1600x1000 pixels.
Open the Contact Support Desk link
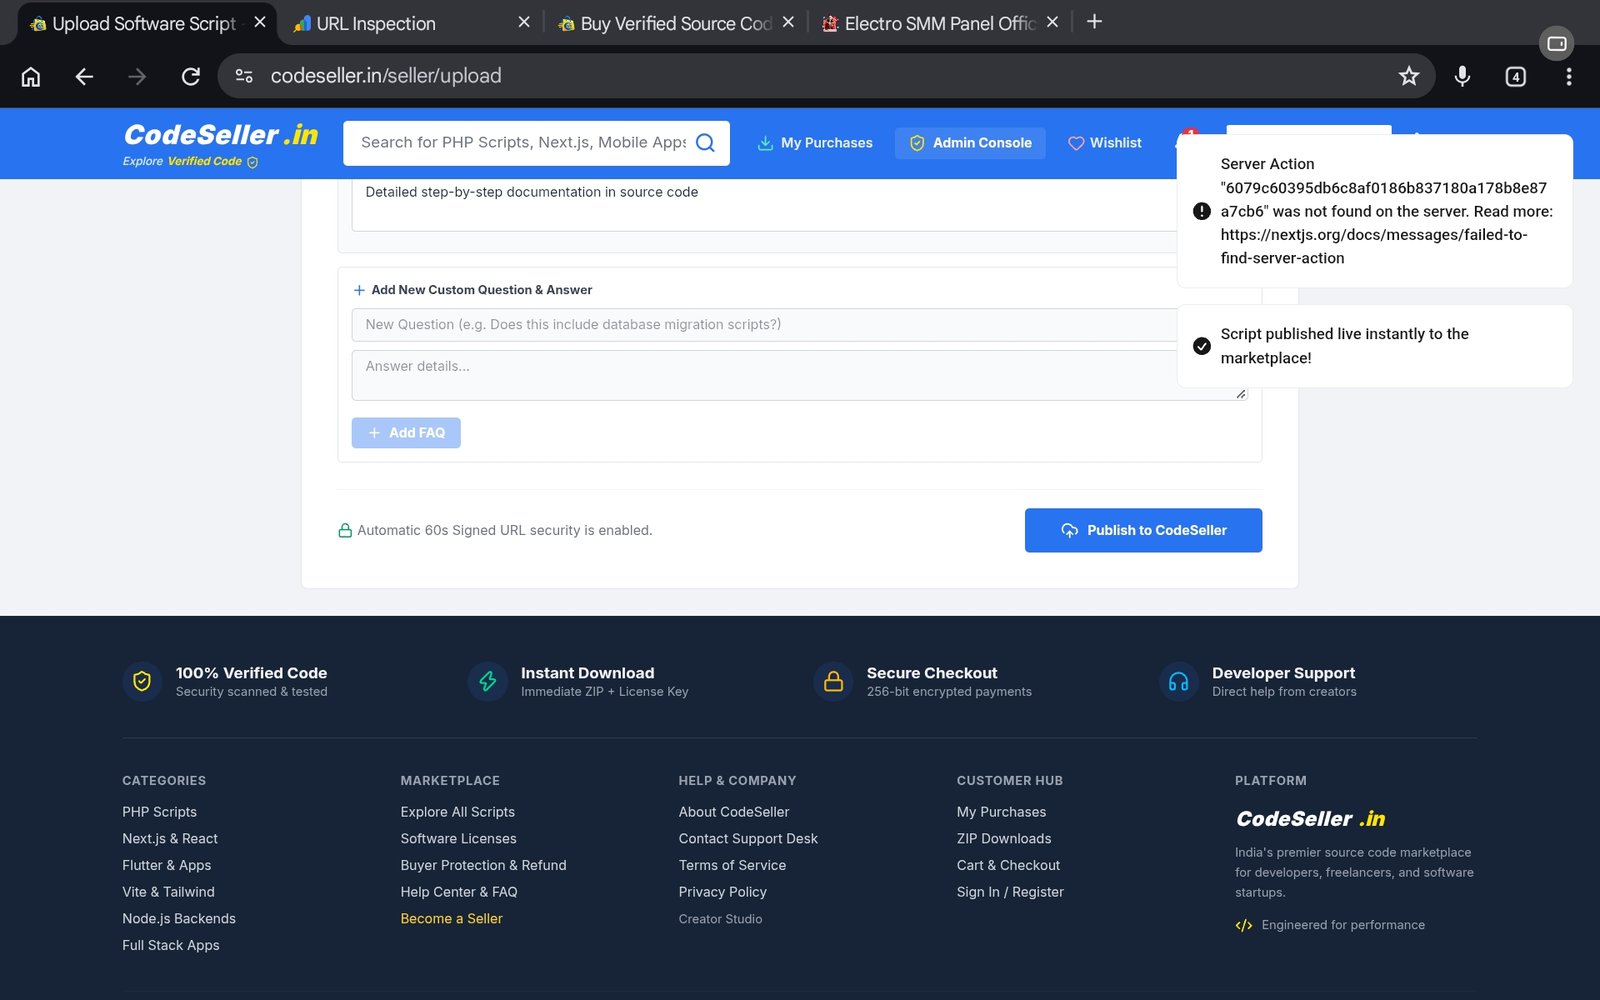point(748,838)
